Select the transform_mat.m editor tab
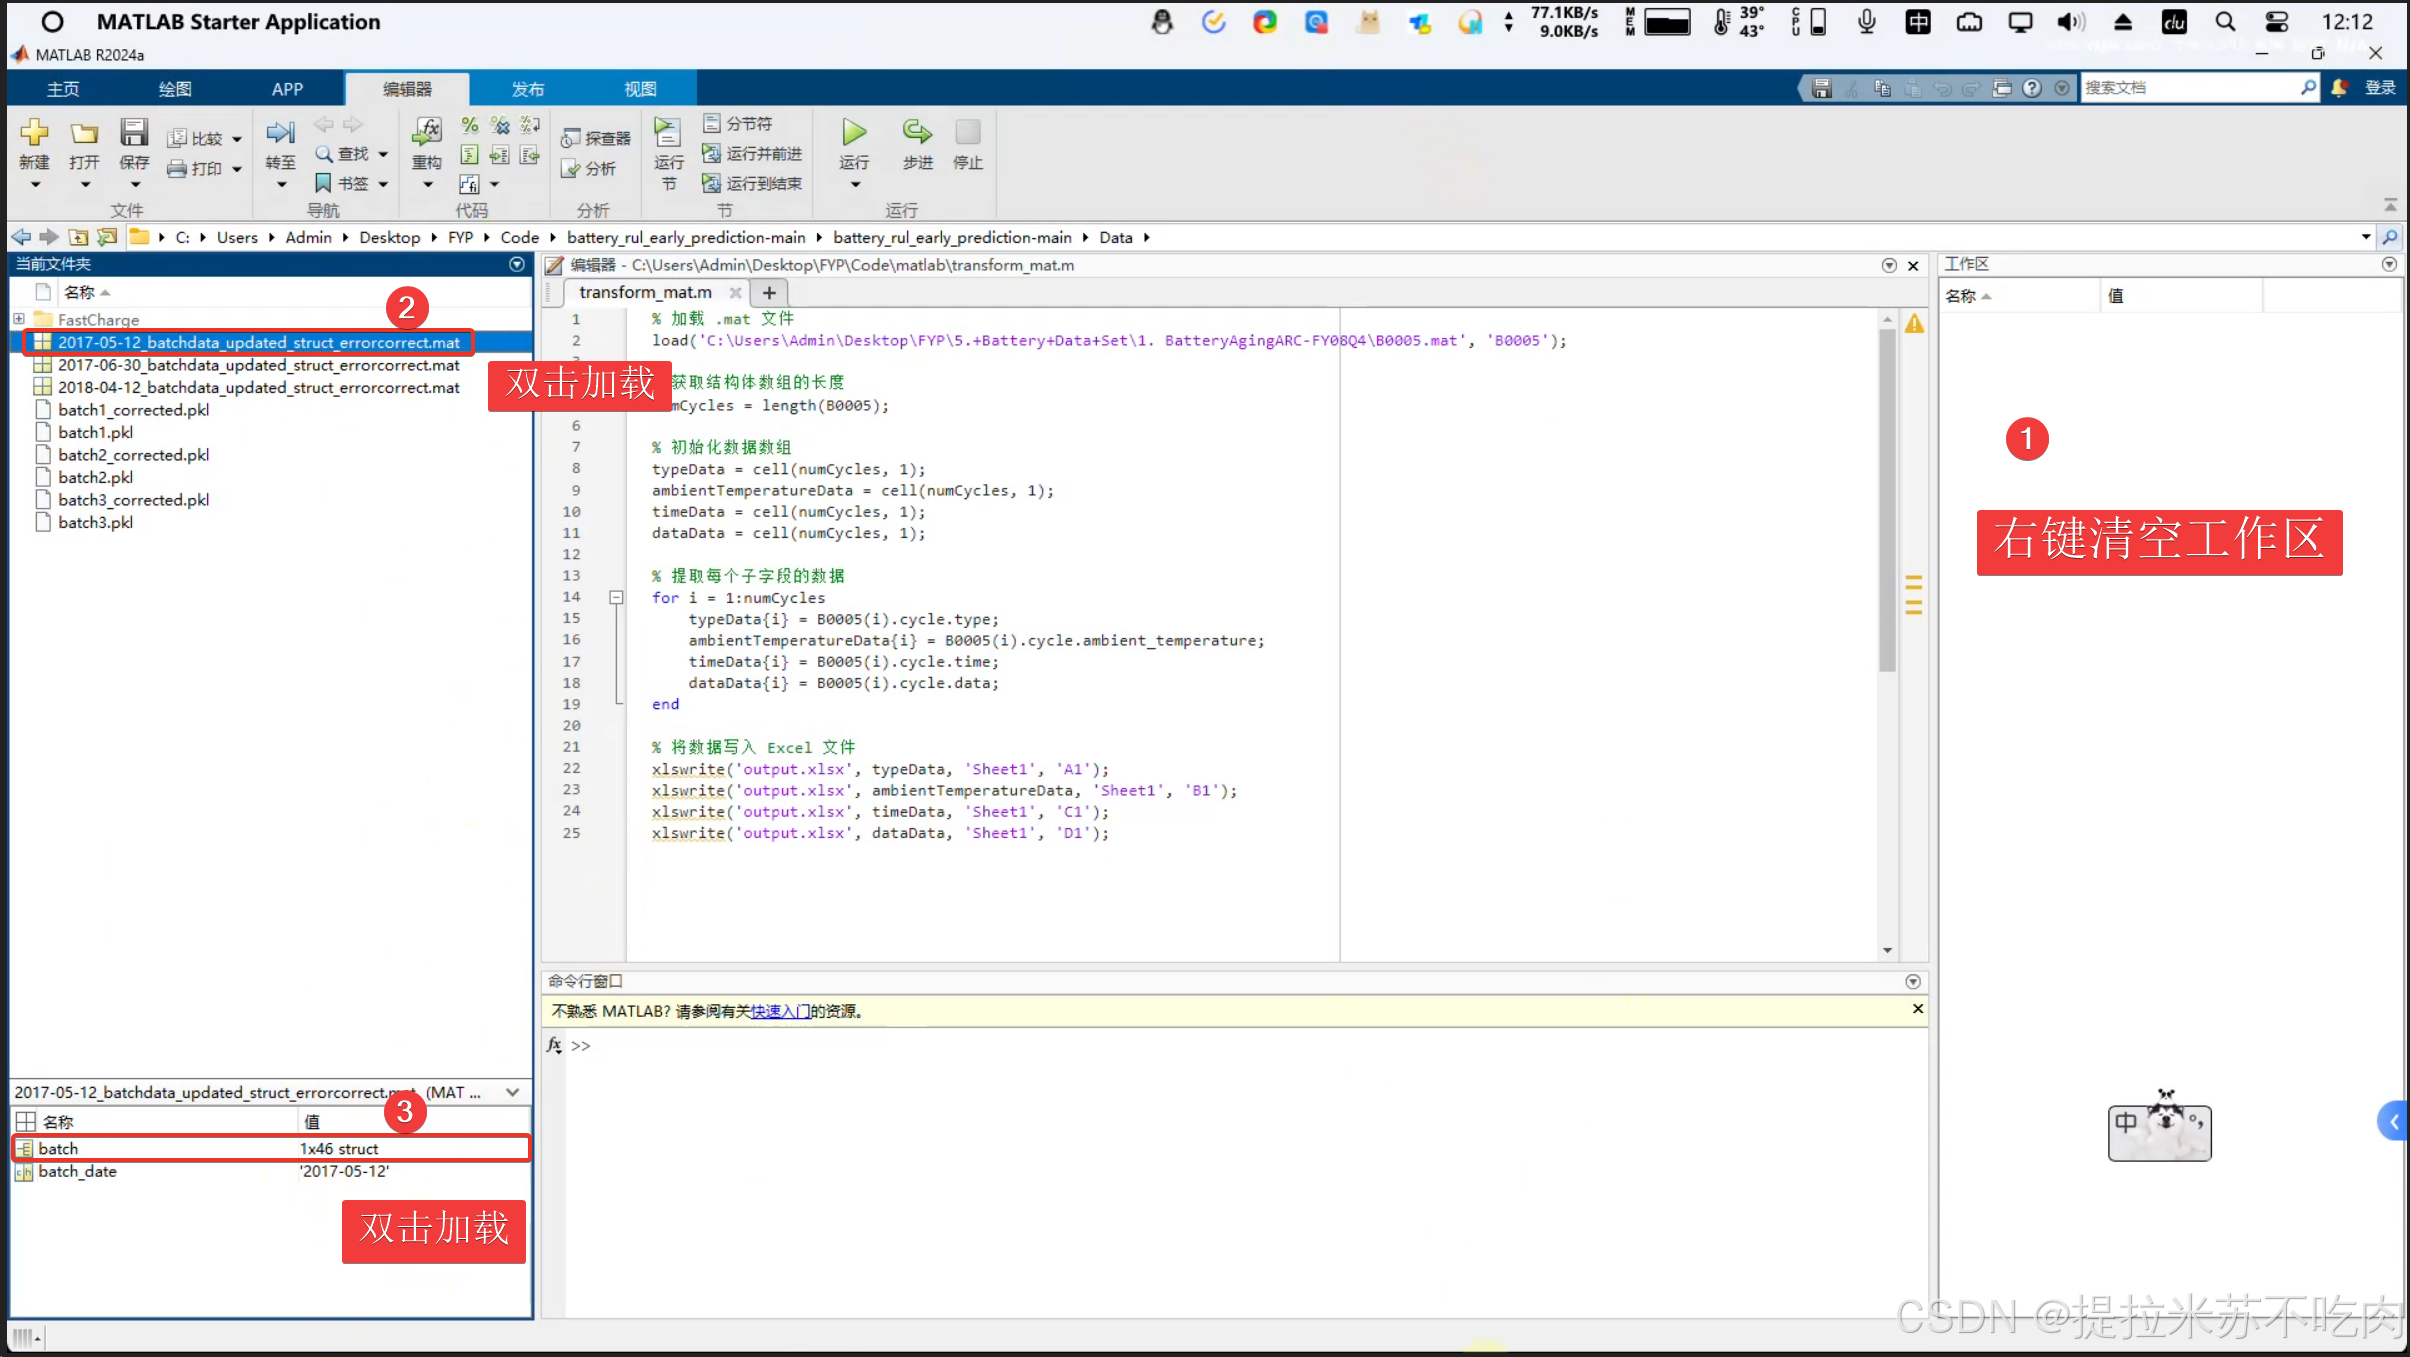Screen dimensions: 2410x1357 [x=646, y=292]
